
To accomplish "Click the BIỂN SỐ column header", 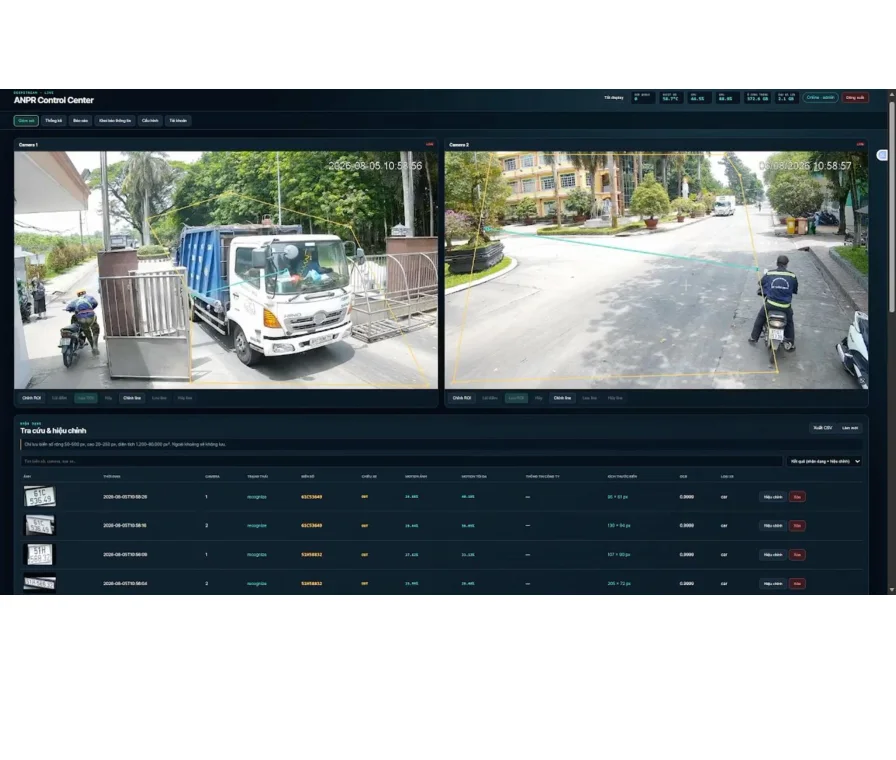I will [x=307, y=476].
